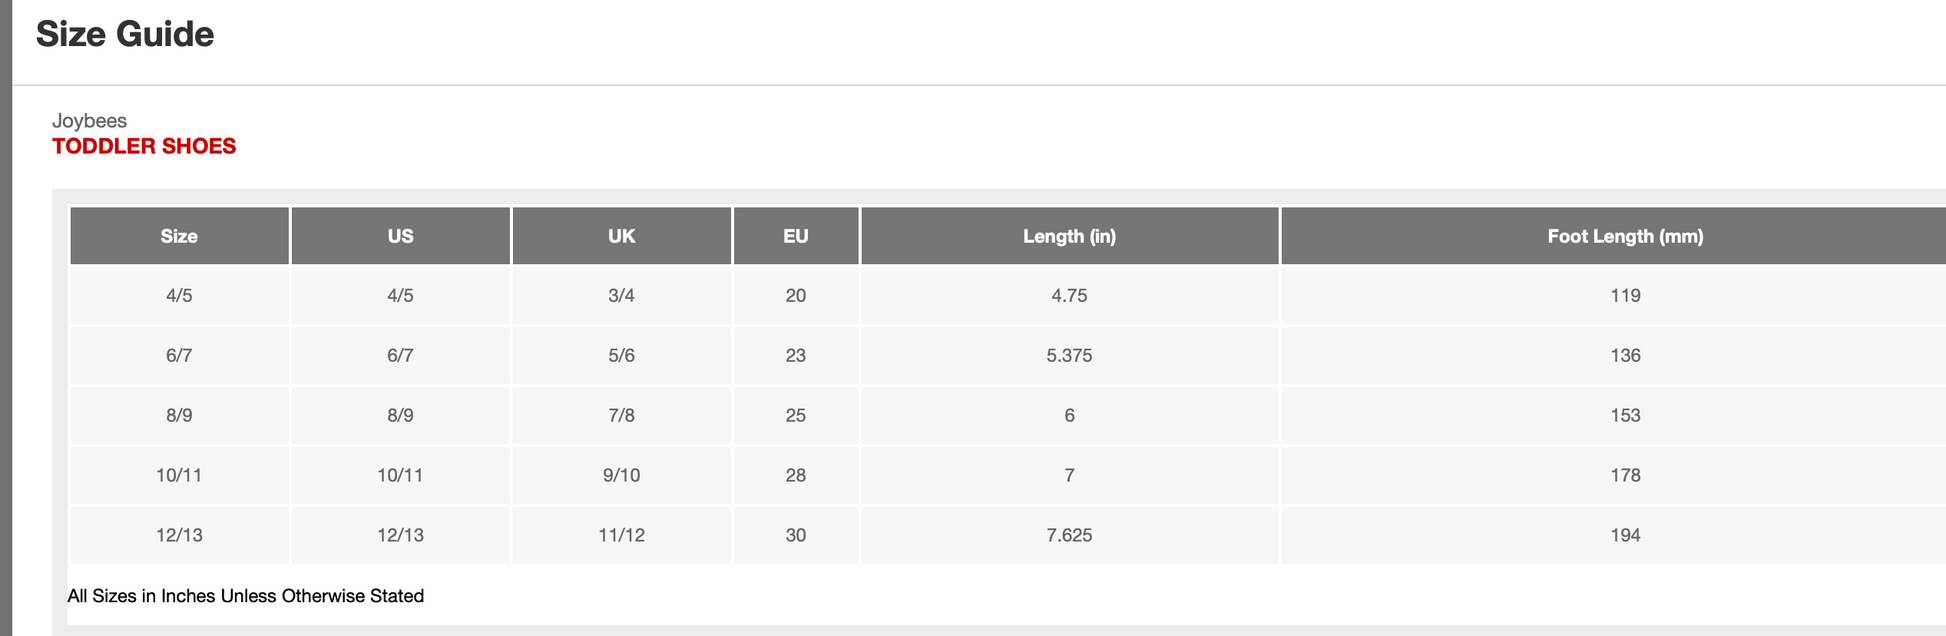
Task: Click the Foot Length (mm) column header
Action: click(1625, 236)
